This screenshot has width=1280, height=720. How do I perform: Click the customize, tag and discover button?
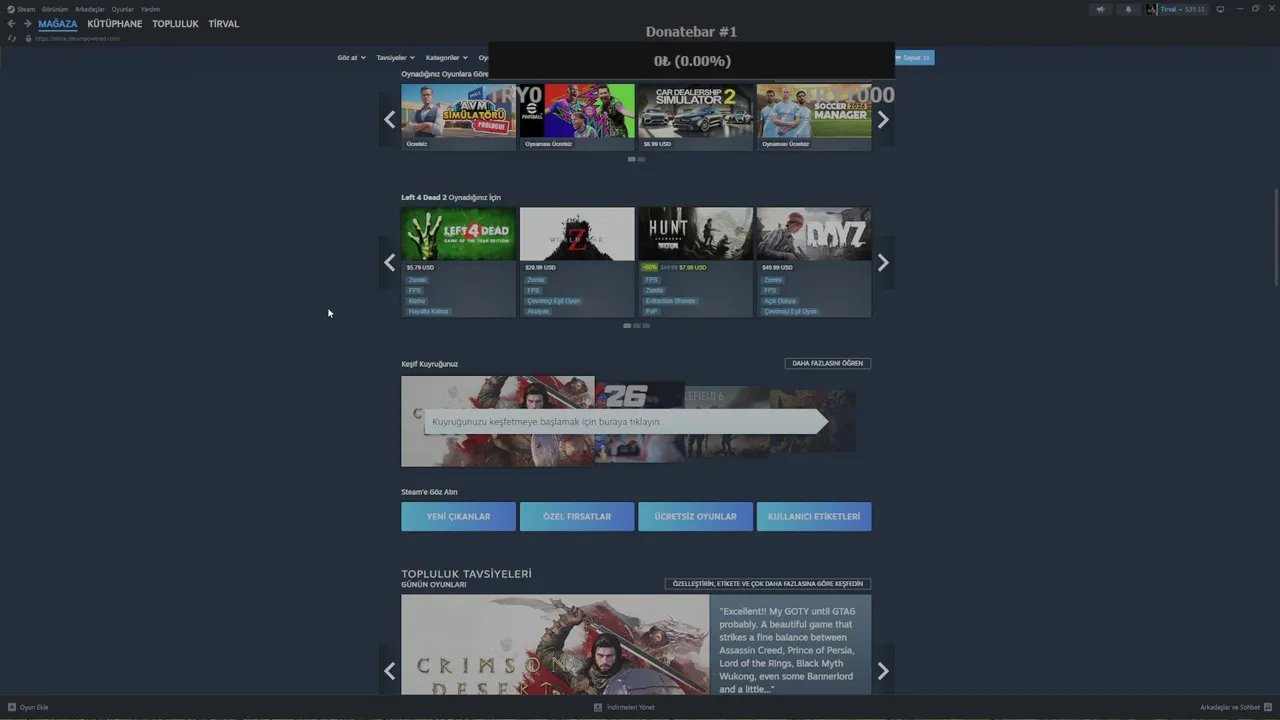768,584
